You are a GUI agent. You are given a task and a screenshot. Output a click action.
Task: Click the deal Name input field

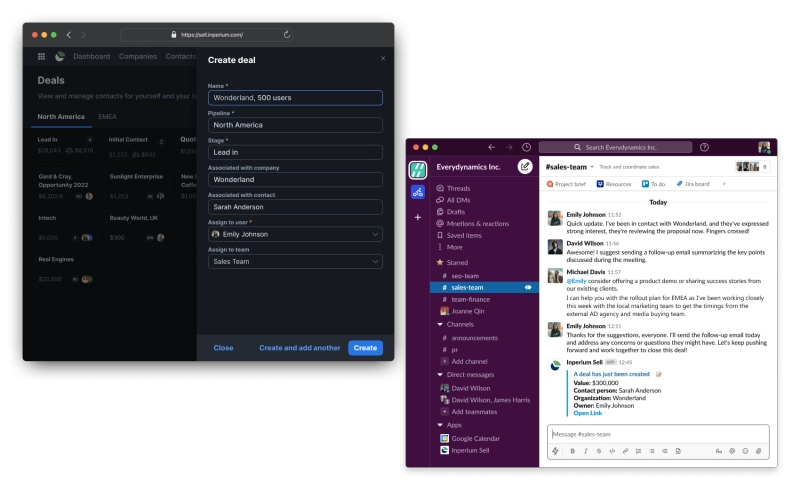tap(295, 97)
